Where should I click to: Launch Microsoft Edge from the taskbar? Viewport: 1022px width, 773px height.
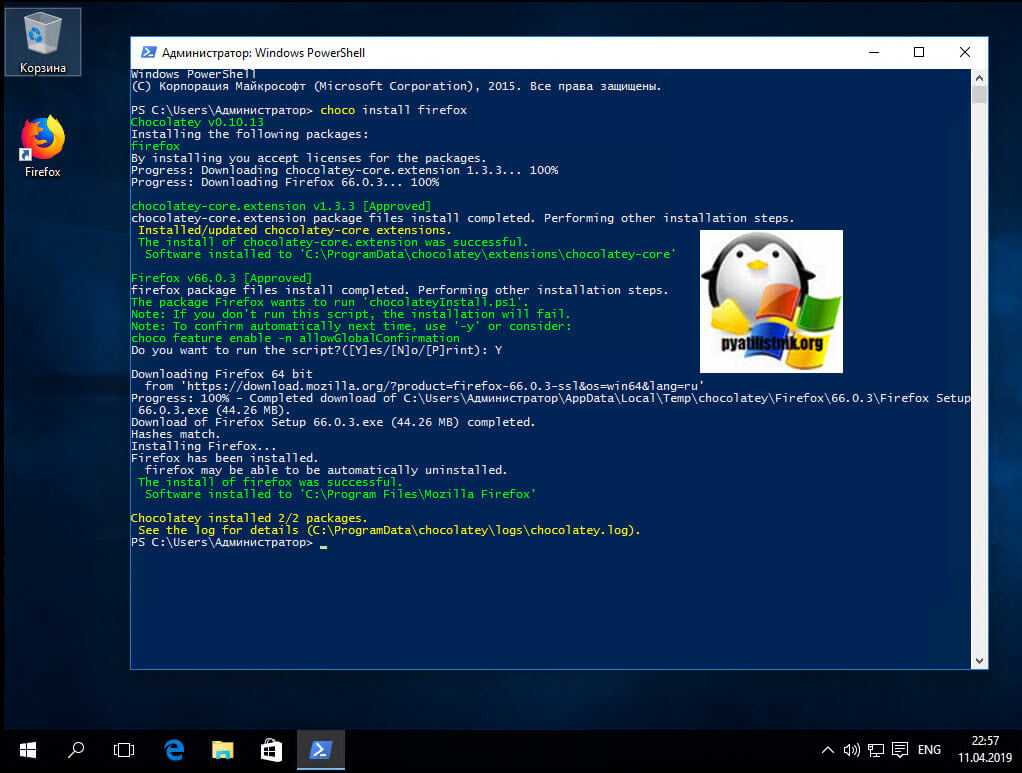click(x=174, y=750)
